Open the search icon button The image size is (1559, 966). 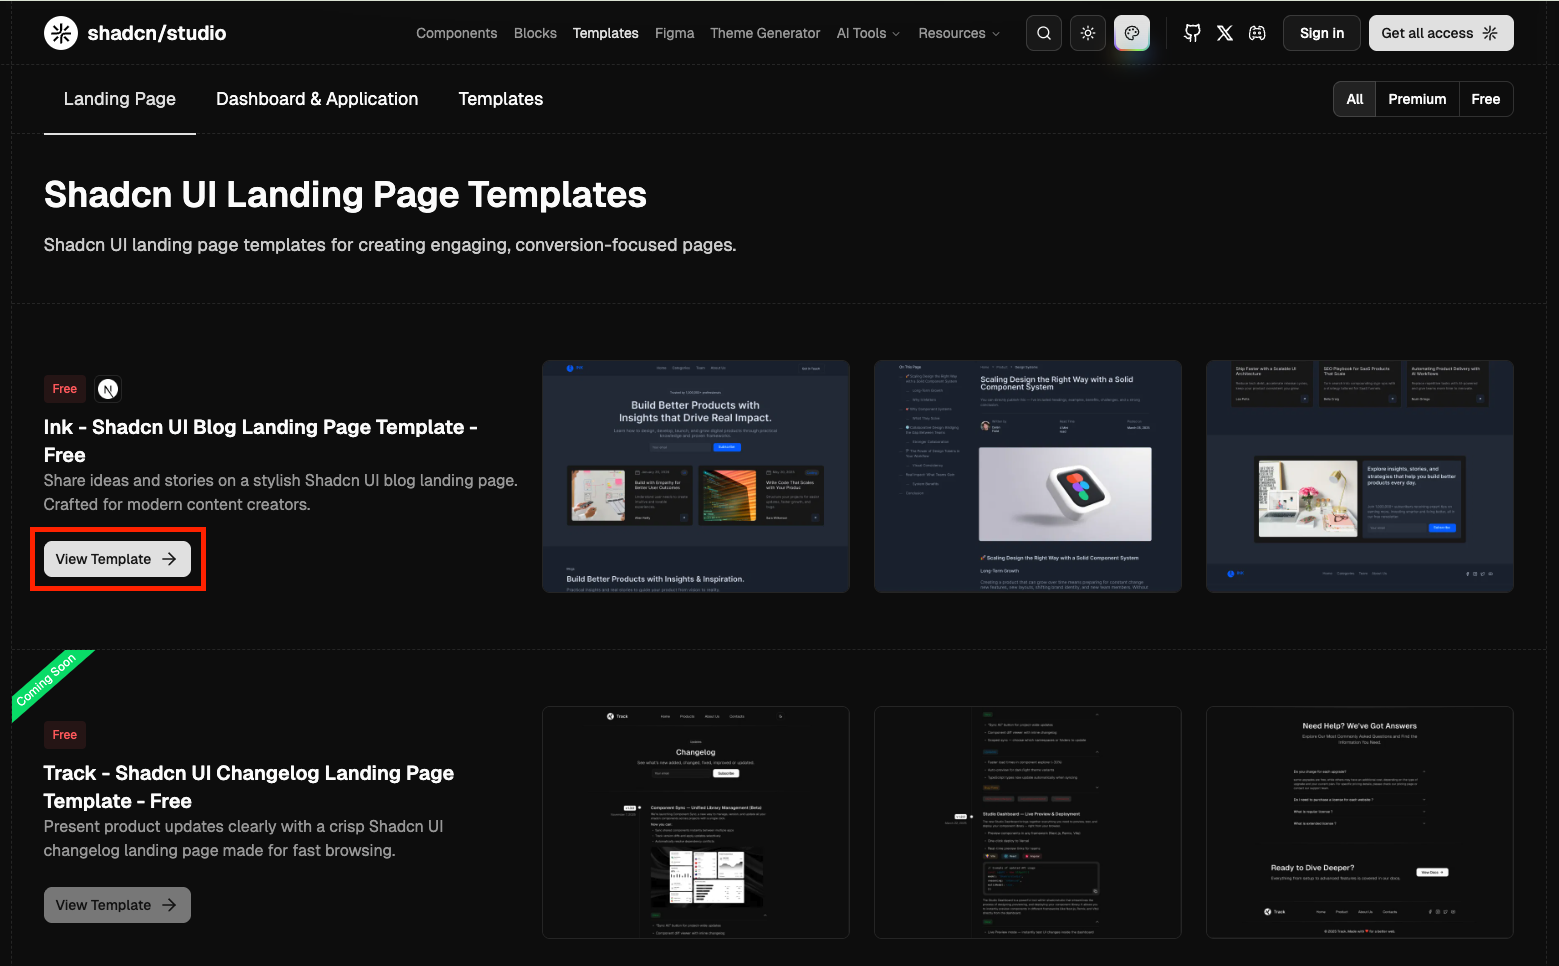pyautogui.click(x=1043, y=33)
